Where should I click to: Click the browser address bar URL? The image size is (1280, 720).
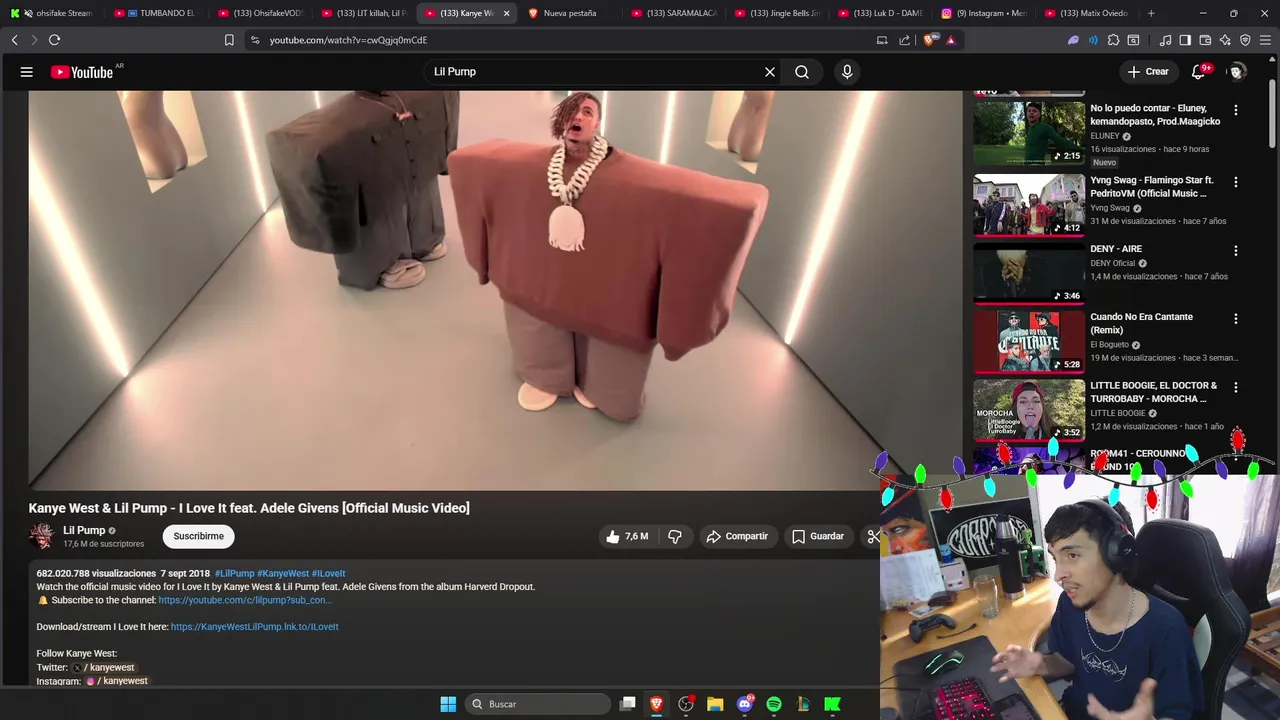pyautogui.click(x=348, y=40)
